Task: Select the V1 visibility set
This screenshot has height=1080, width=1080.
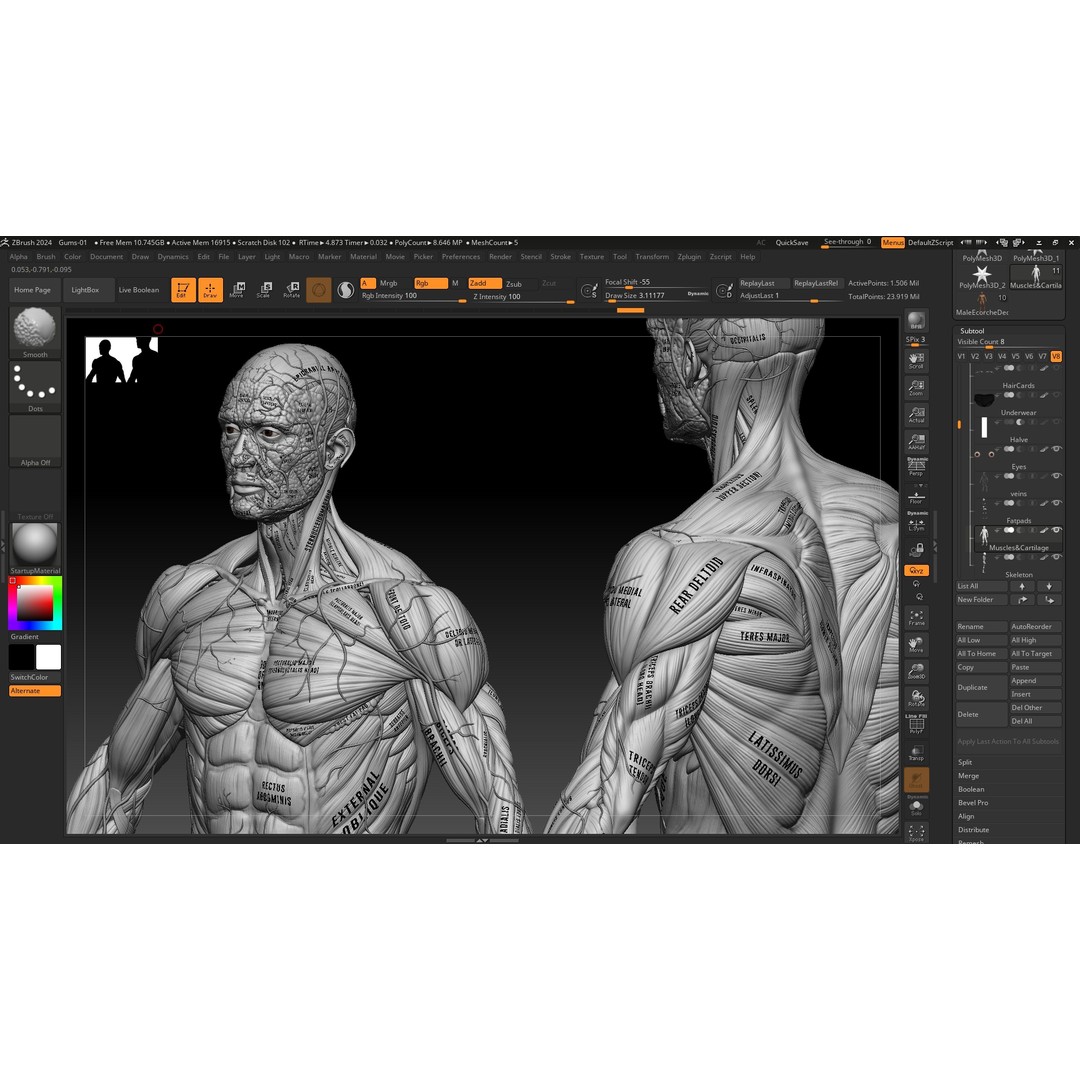Action: tap(962, 356)
